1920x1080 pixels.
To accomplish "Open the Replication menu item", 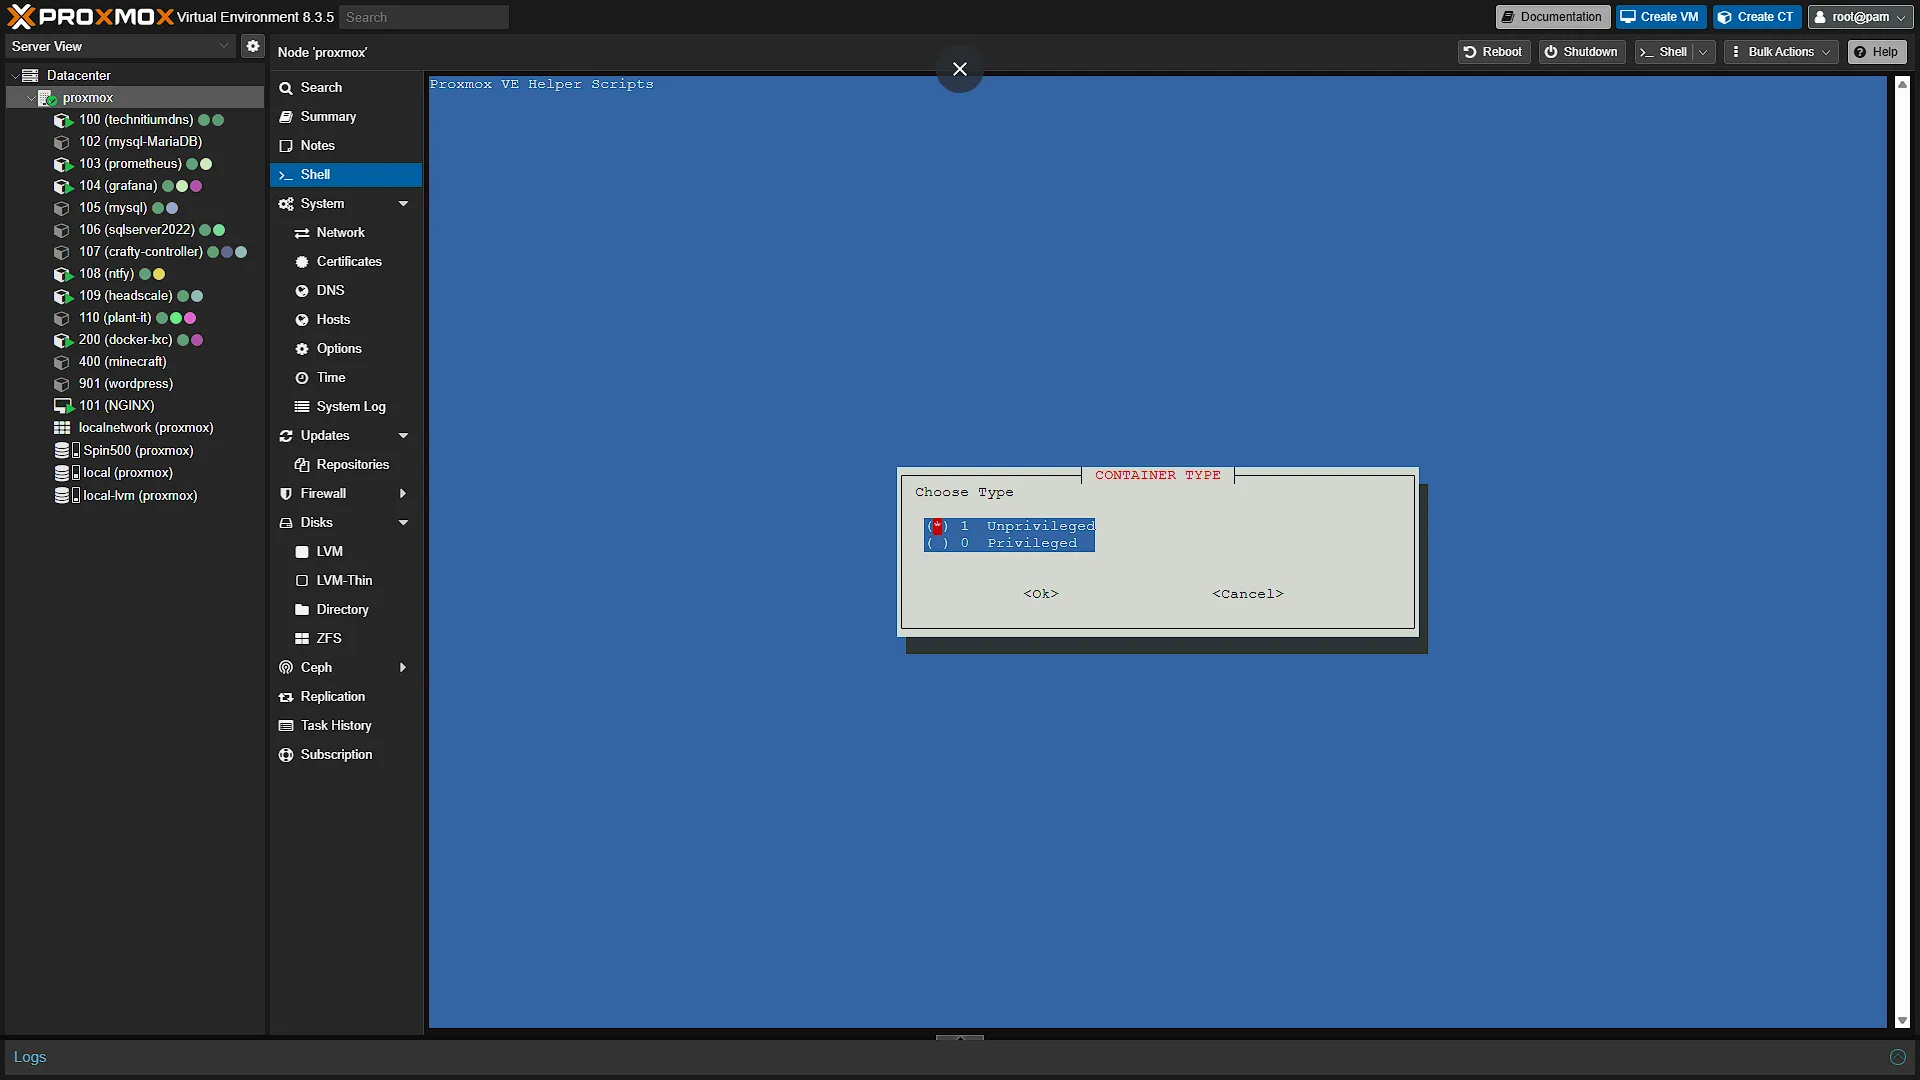I will point(346,697).
